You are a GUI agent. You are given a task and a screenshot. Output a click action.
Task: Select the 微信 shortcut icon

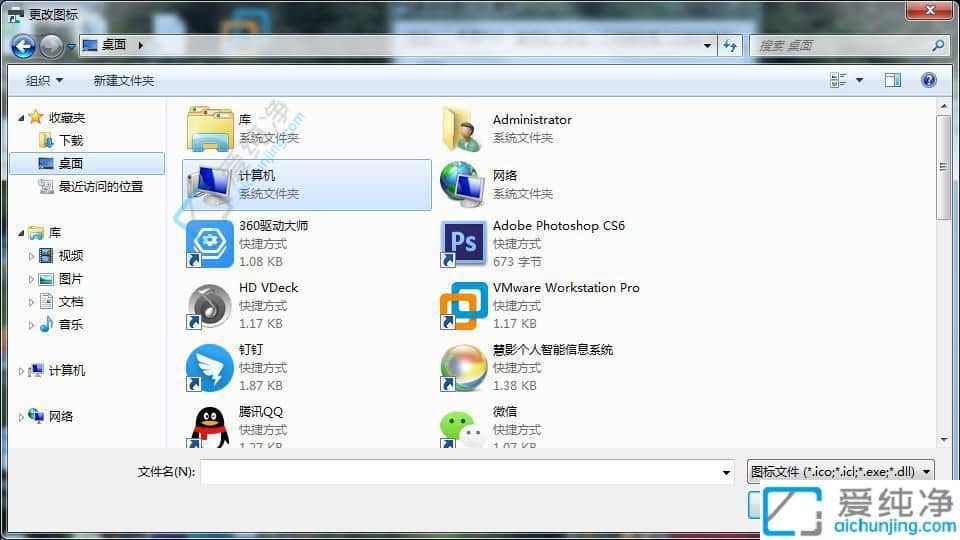[x=463, y=428]
